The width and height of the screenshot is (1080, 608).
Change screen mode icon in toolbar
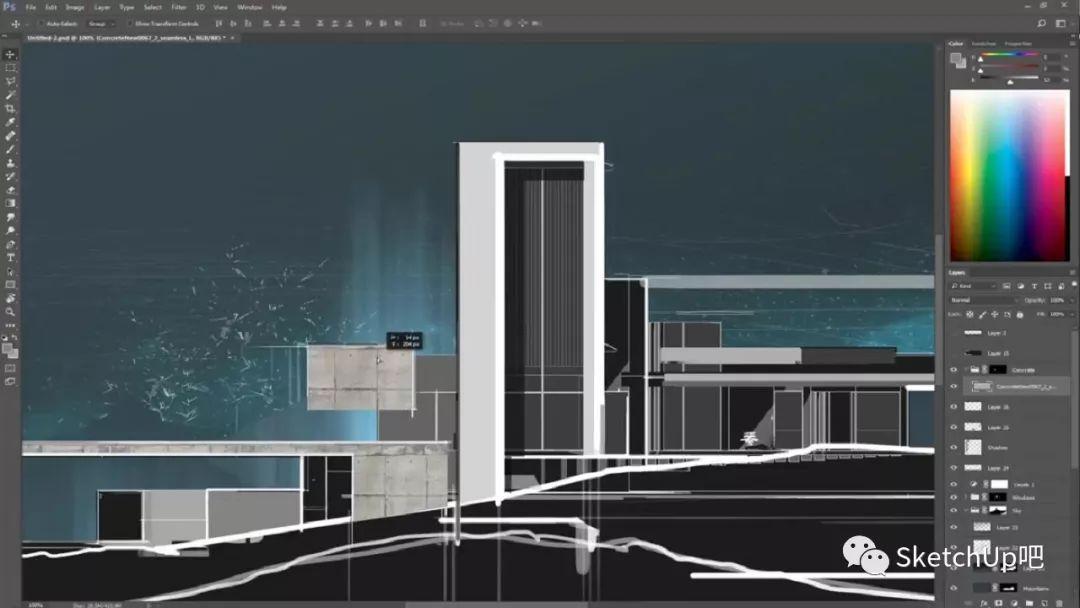10,381
